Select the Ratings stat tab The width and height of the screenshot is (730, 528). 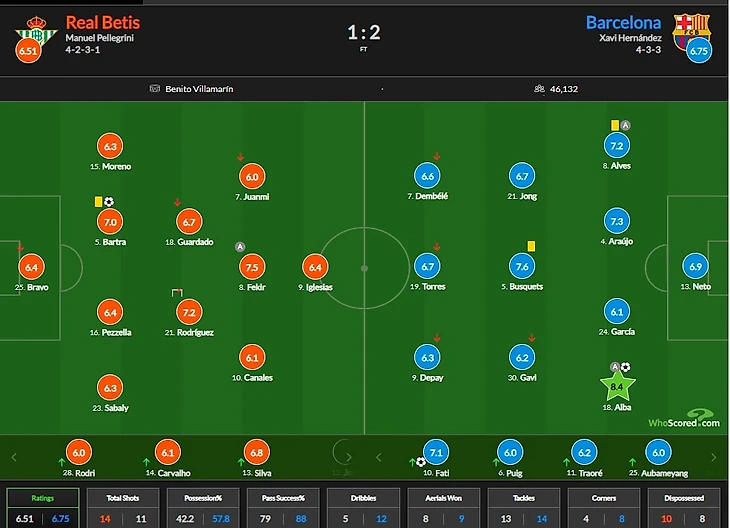tap(42, 508)
